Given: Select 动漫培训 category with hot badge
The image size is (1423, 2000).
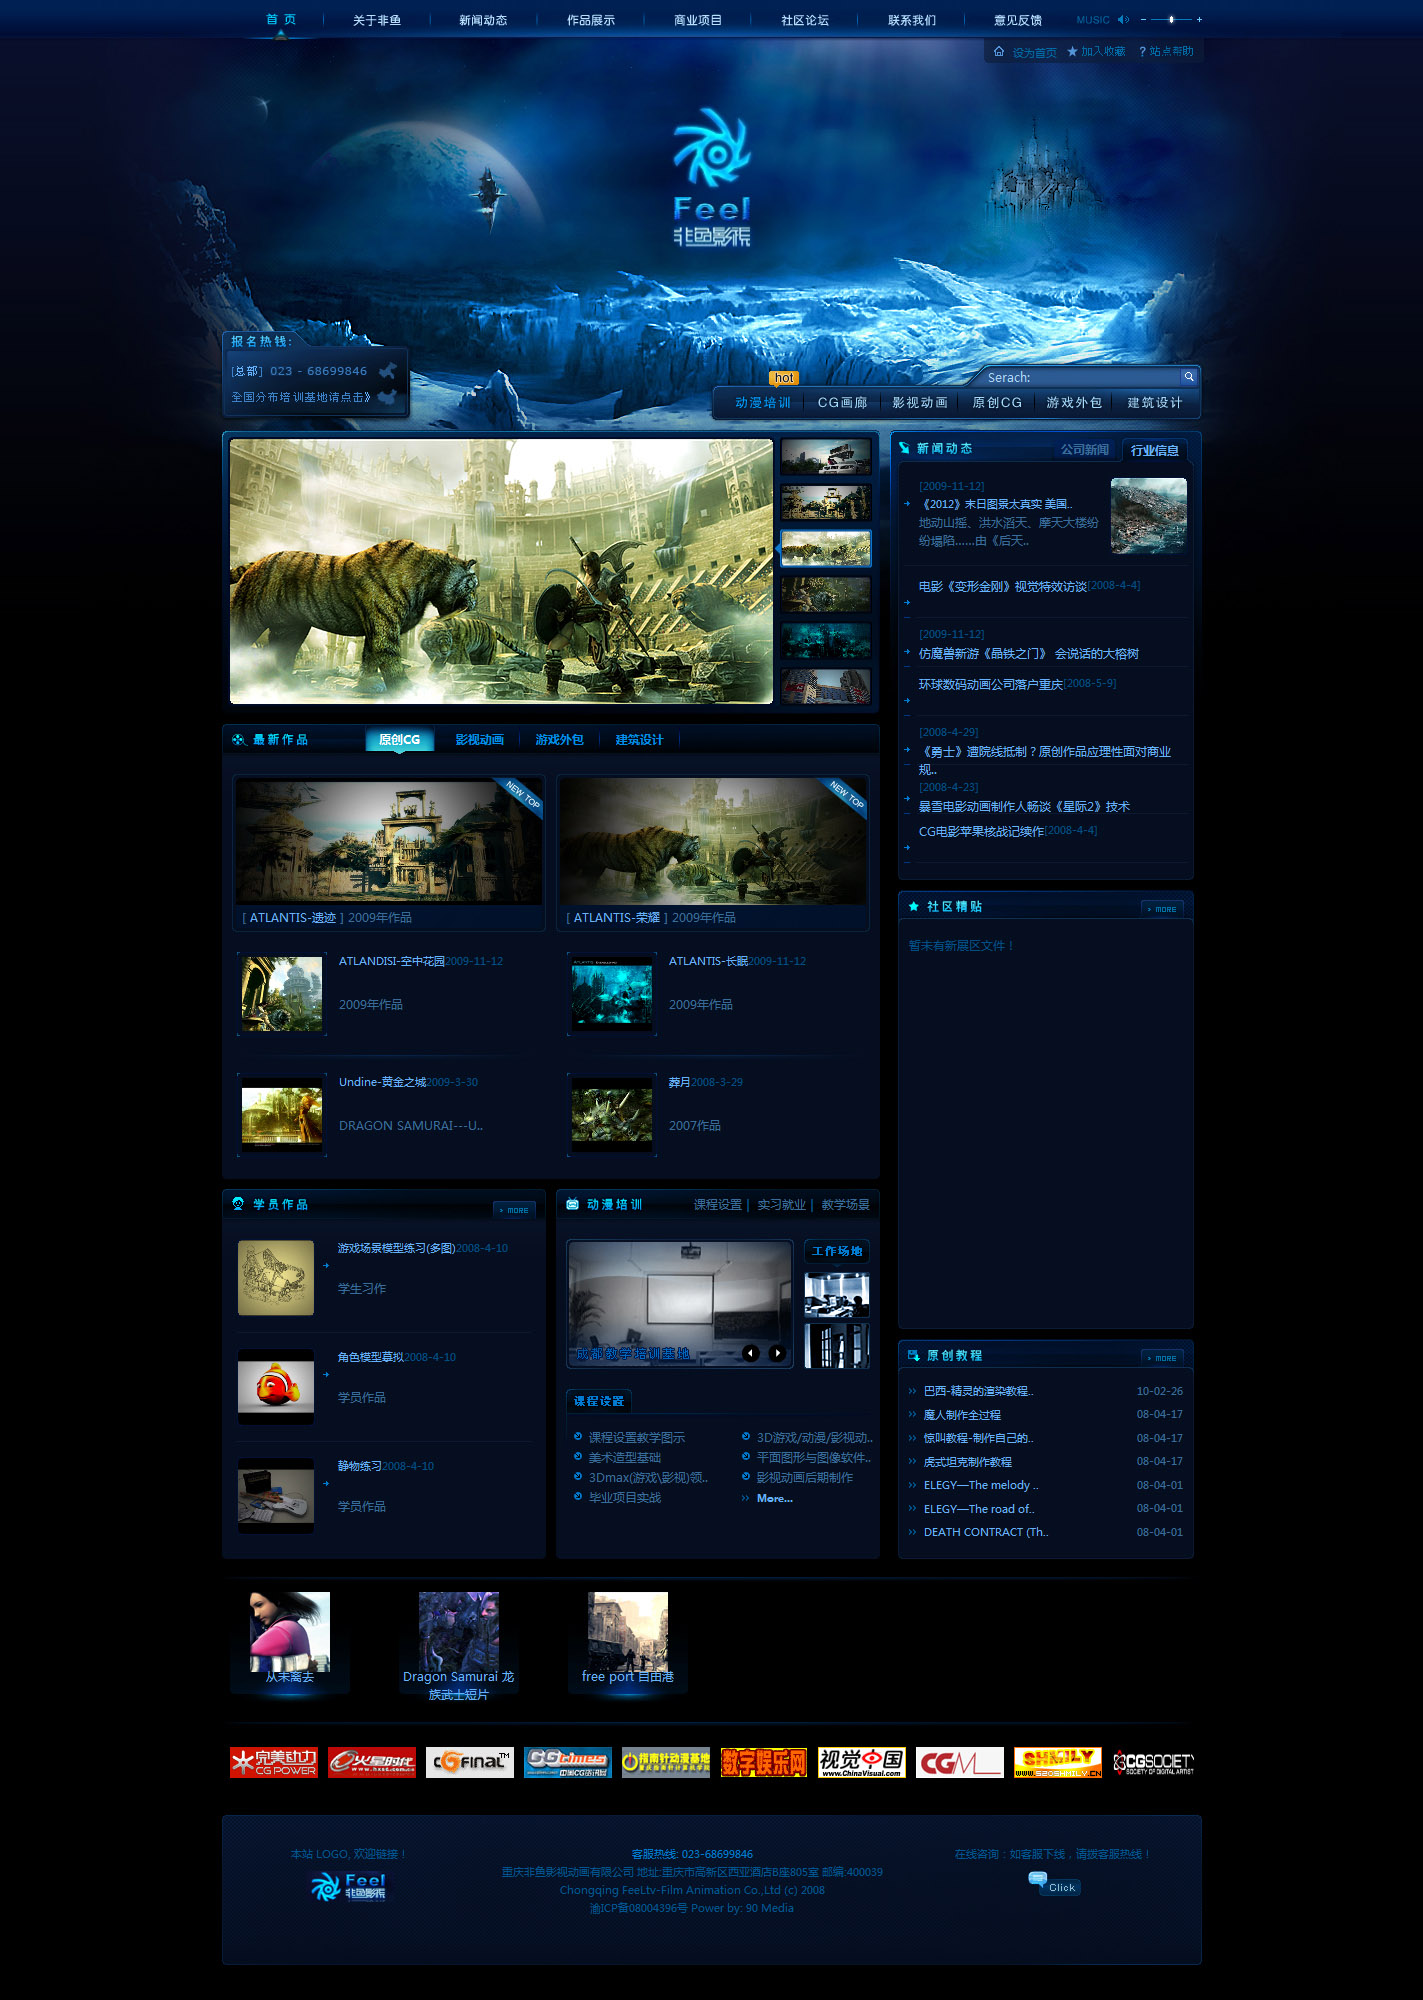Looking at the screenshot, I should click(x=763, y=402).
